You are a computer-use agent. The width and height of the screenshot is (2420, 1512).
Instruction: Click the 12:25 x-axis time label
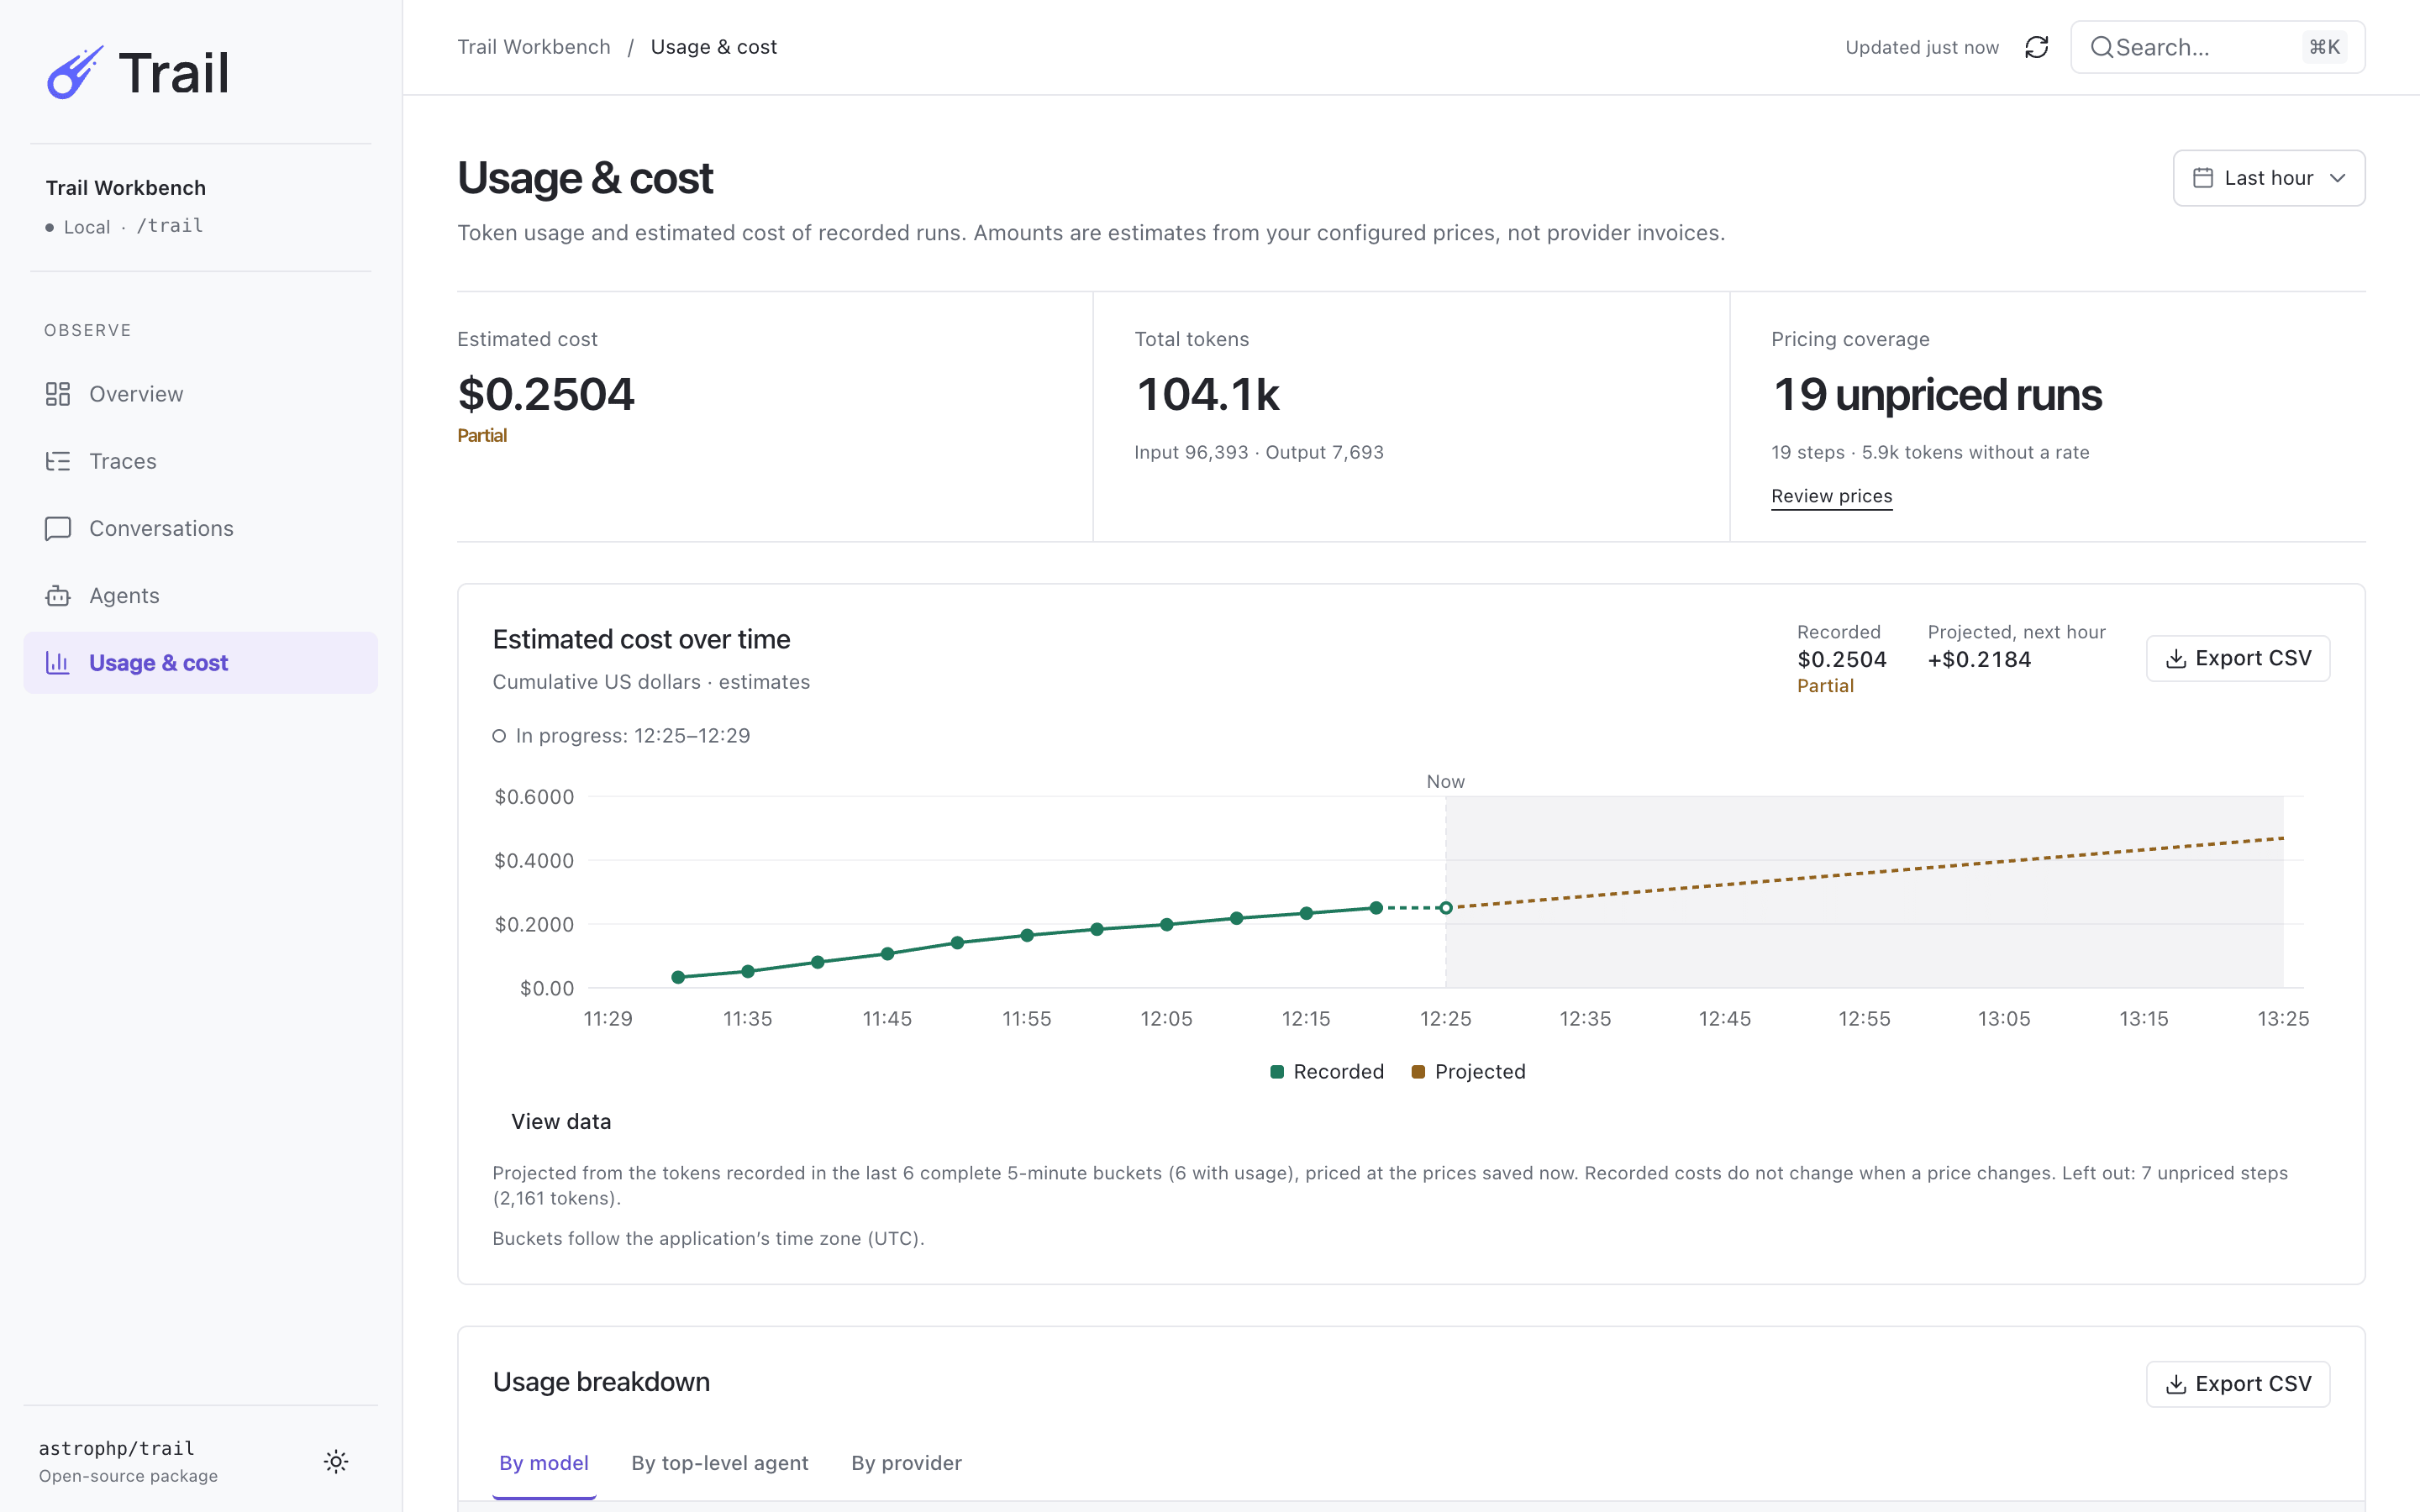[x=1446, y=1019]
